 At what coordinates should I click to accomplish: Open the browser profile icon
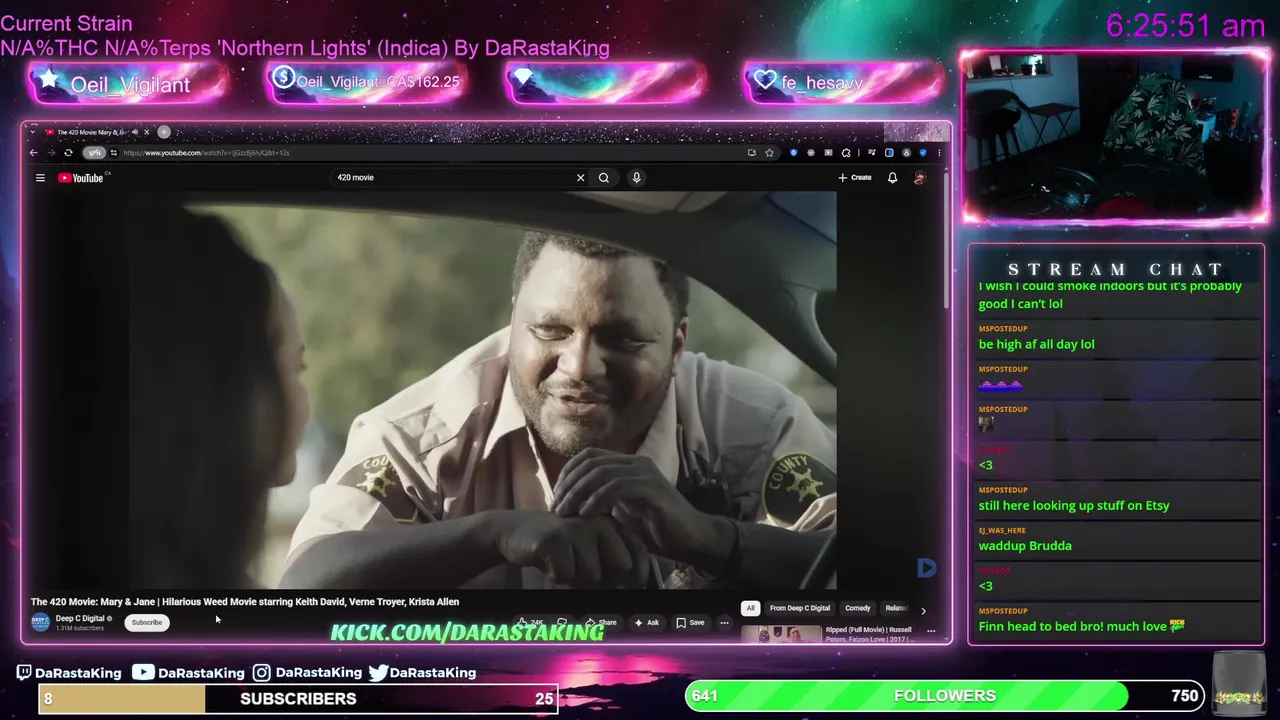point(907,153)
